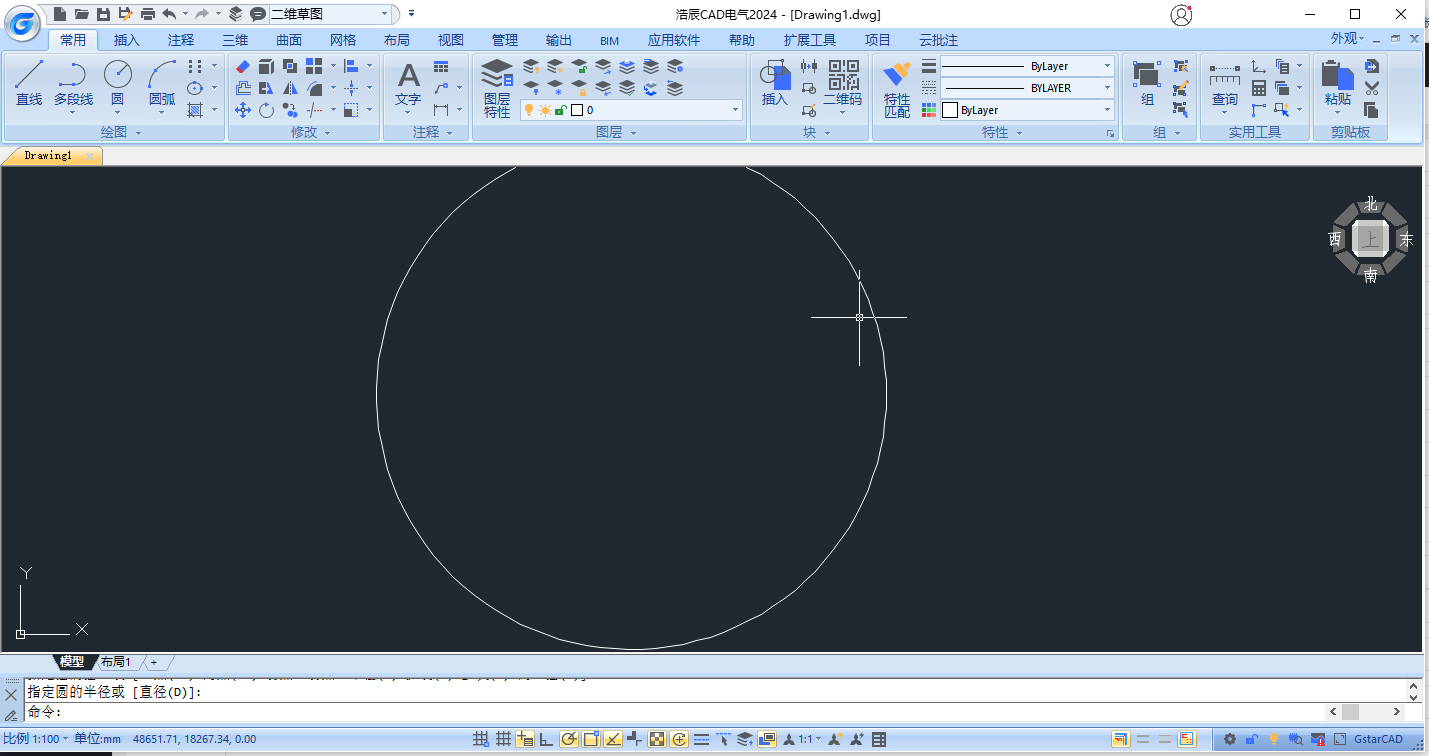Click the Mirror tool icon

click(x=290, y=89)
